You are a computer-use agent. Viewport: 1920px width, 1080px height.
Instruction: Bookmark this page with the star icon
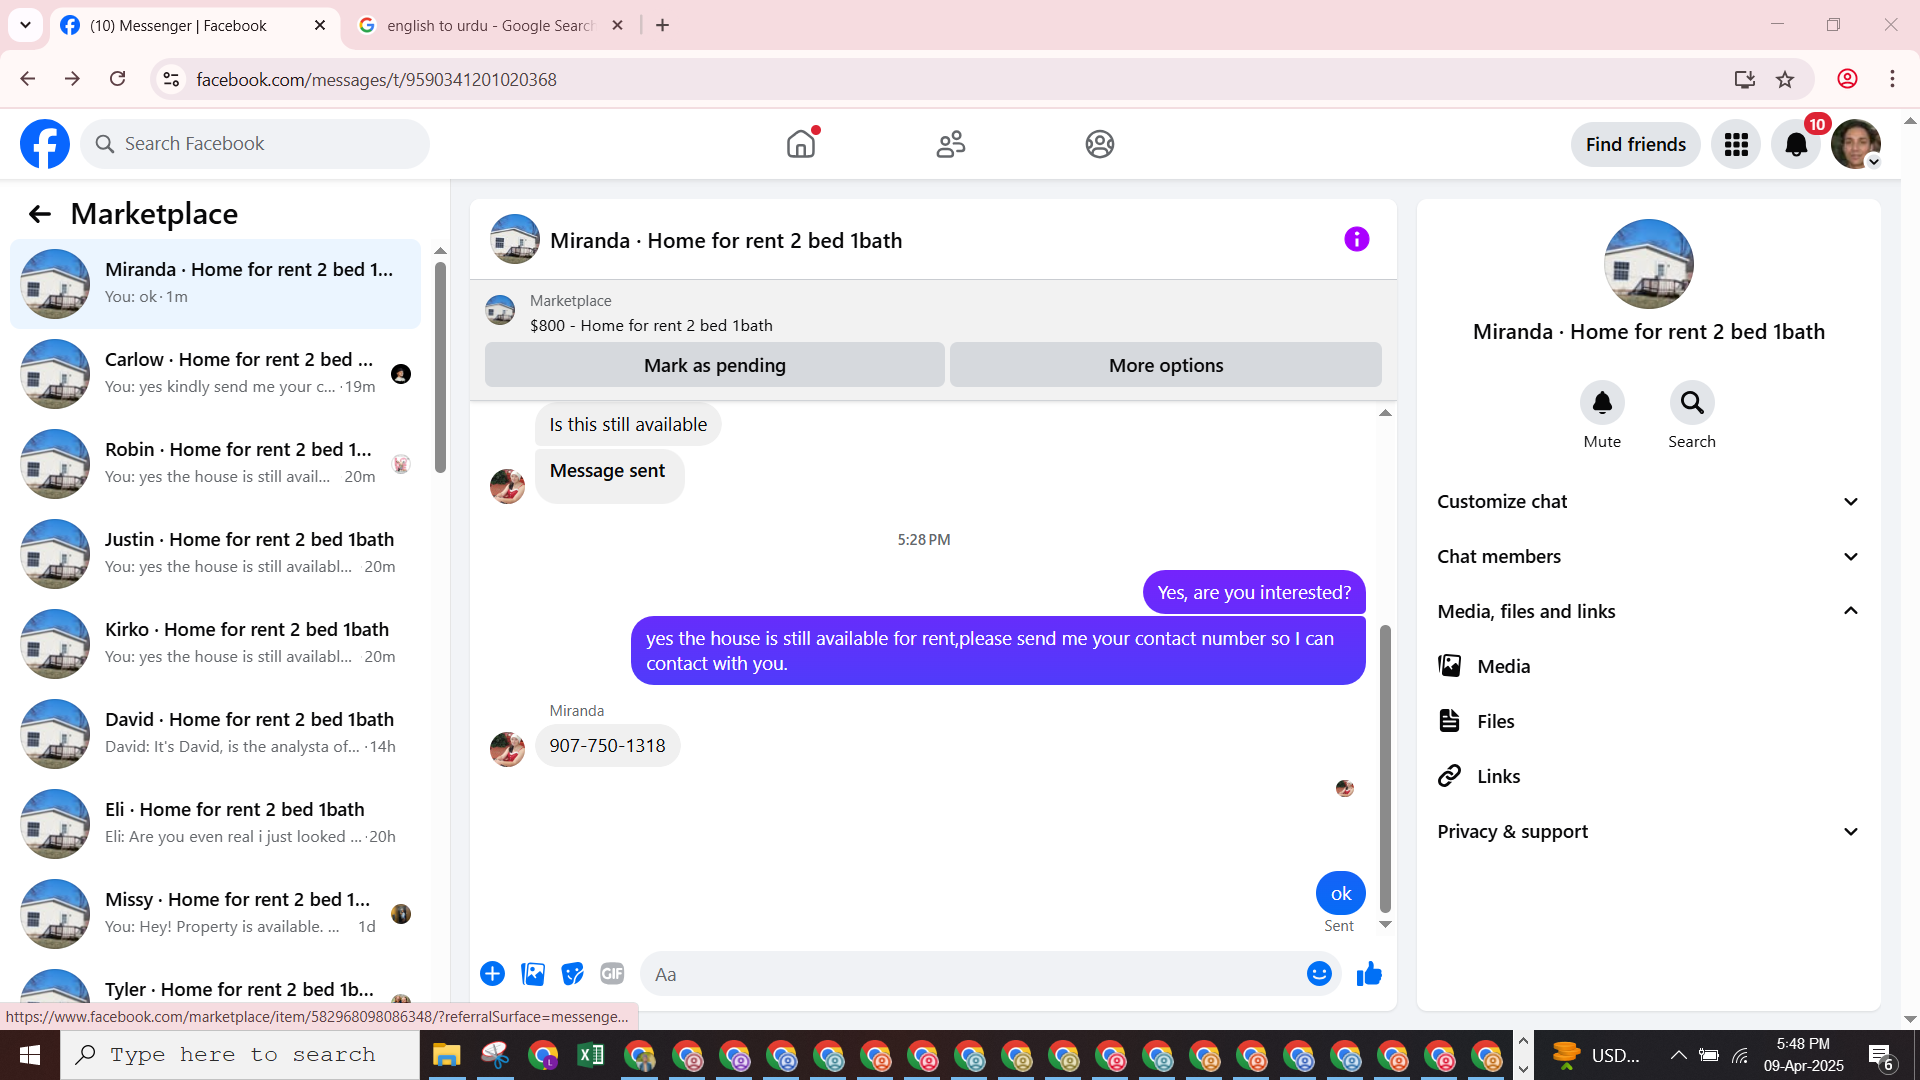click(1785, 79)
